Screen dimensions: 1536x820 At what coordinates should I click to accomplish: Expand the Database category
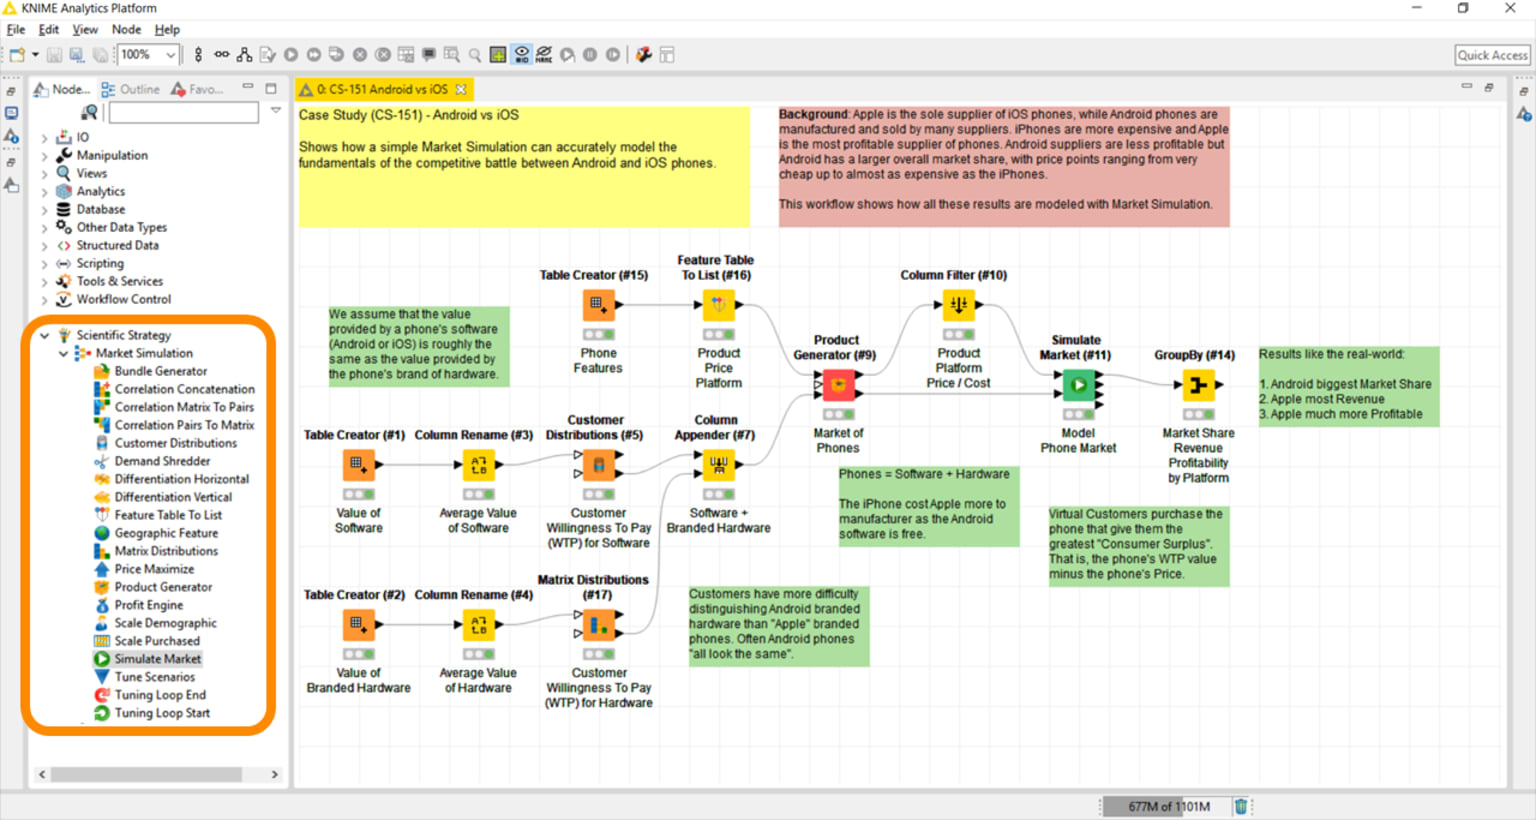pyautogui.click(x=44, y=209)
